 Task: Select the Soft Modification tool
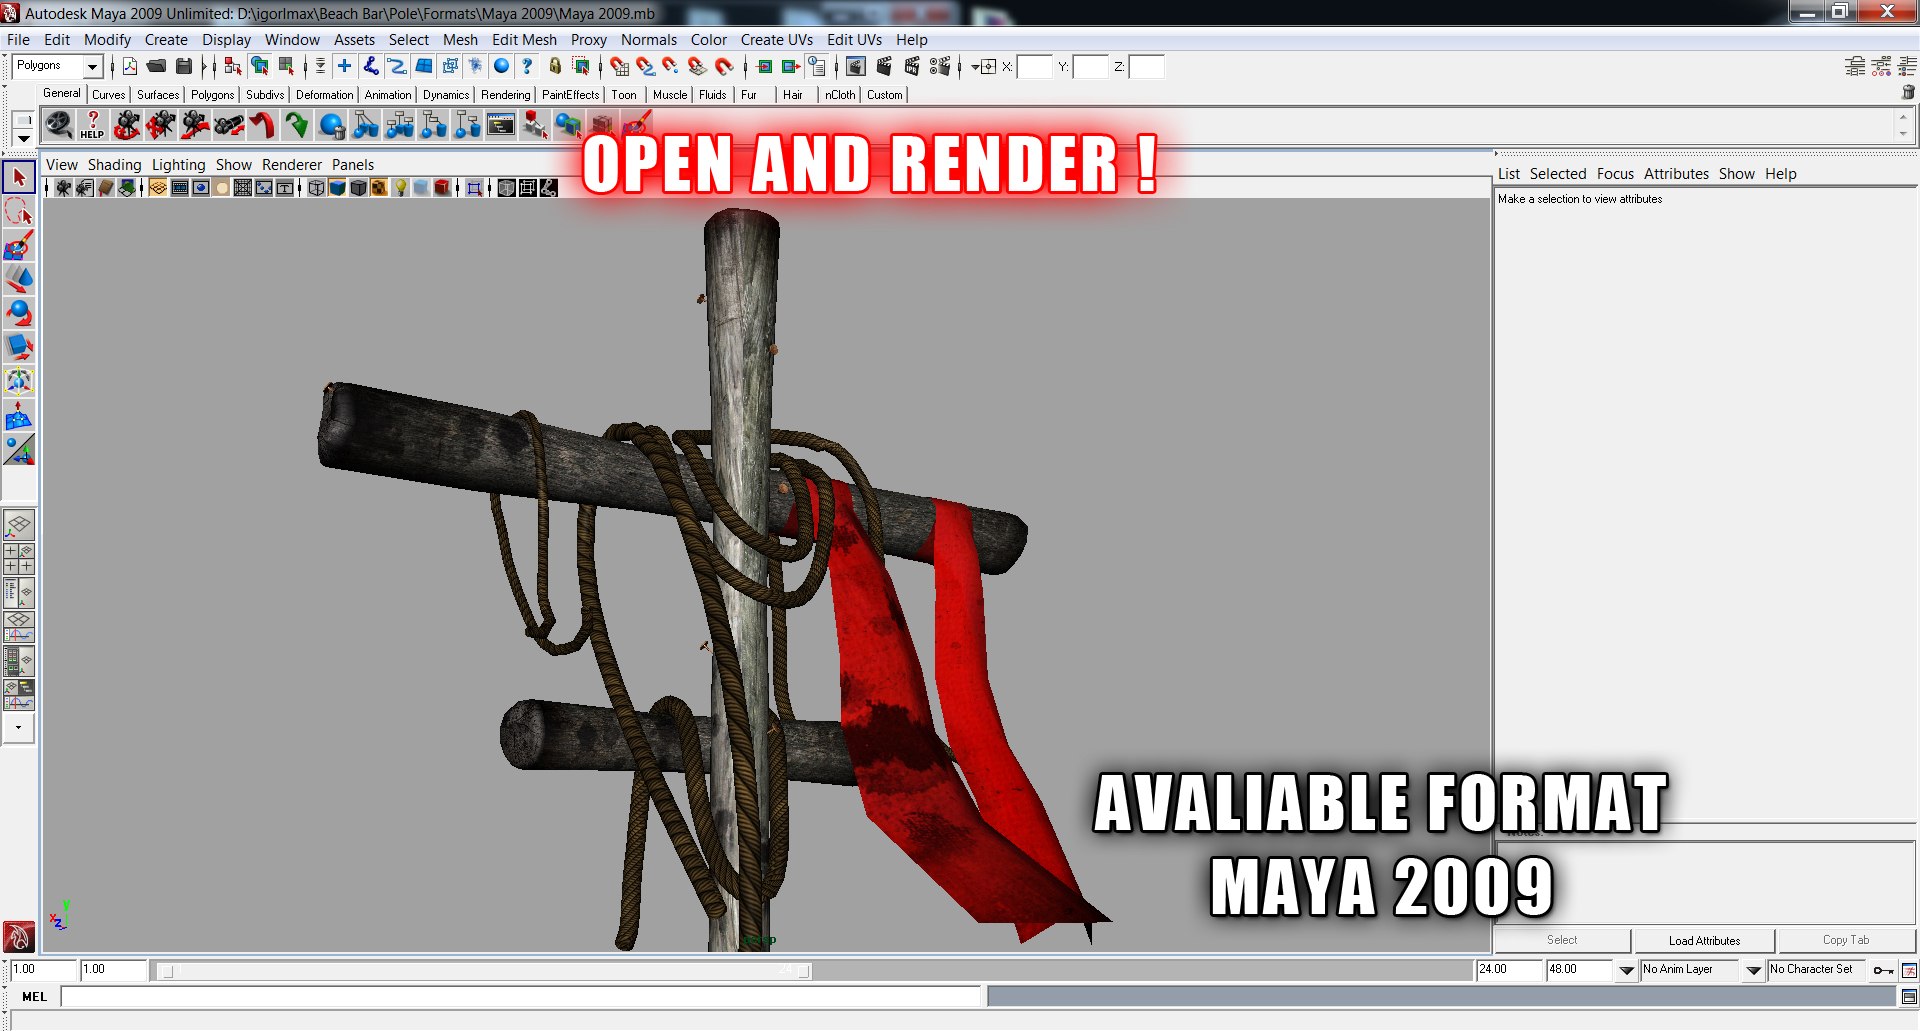point(19,416)
